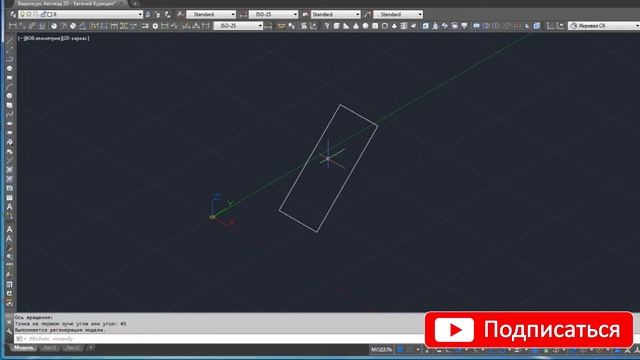The height and width of the screenshot is (360, 640).
Task: Create a Wedge solid
Action: pyautogui.click(x=346, y=26)
